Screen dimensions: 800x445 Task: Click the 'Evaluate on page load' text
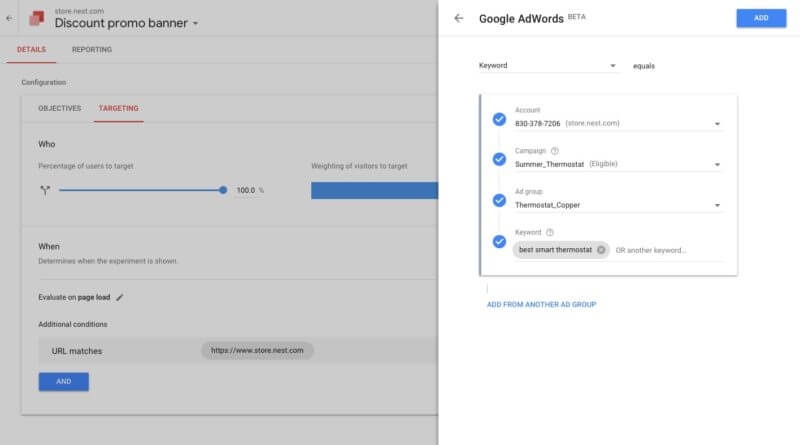pos(74,298)
